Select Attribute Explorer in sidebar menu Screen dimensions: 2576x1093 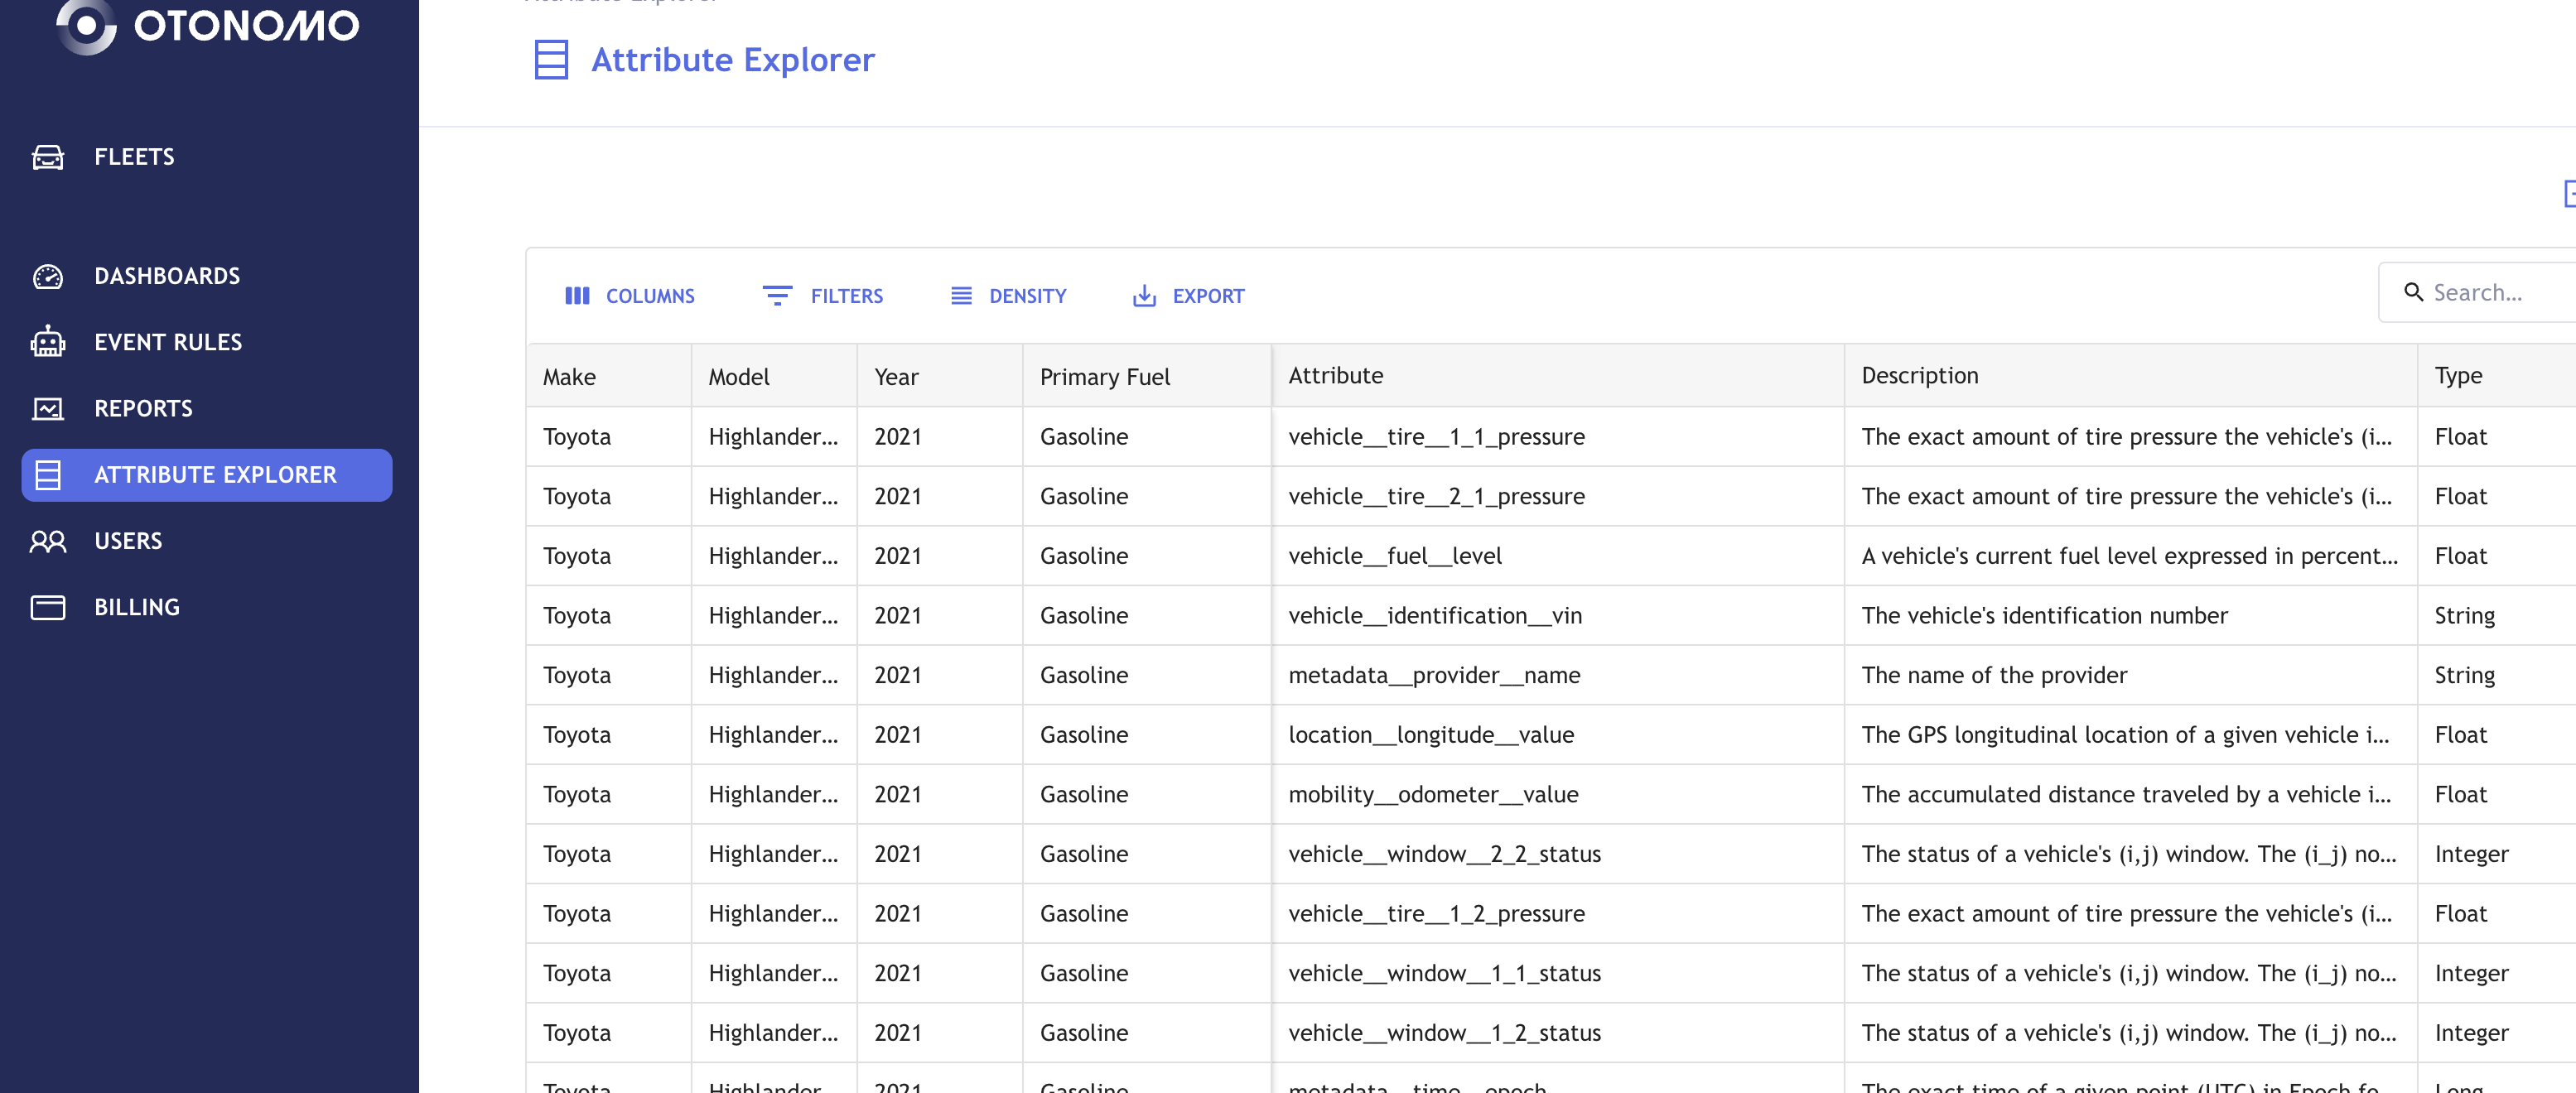207,475
